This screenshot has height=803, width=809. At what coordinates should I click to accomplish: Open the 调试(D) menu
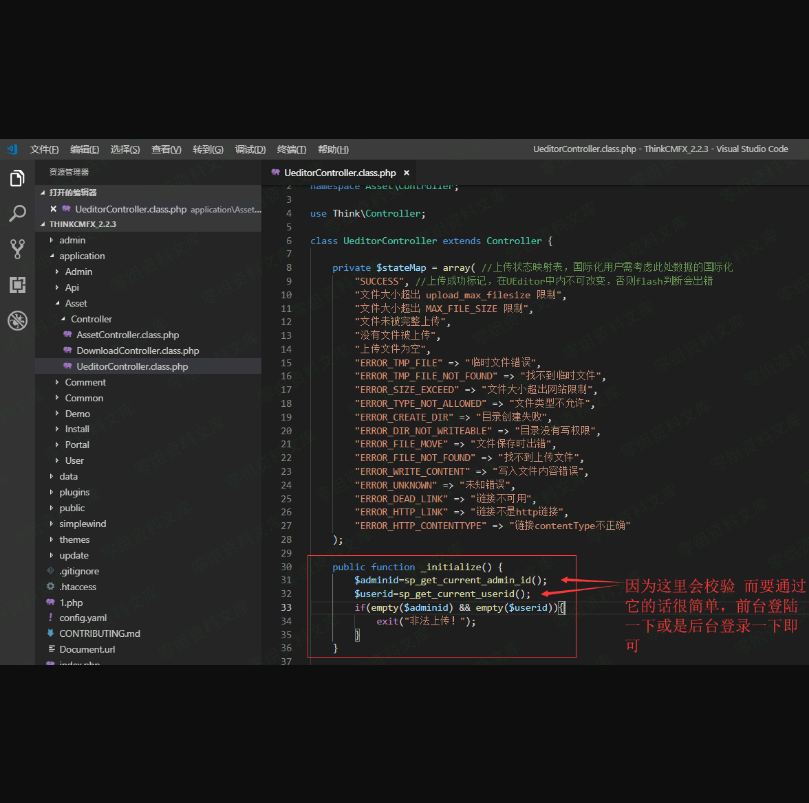250,149
